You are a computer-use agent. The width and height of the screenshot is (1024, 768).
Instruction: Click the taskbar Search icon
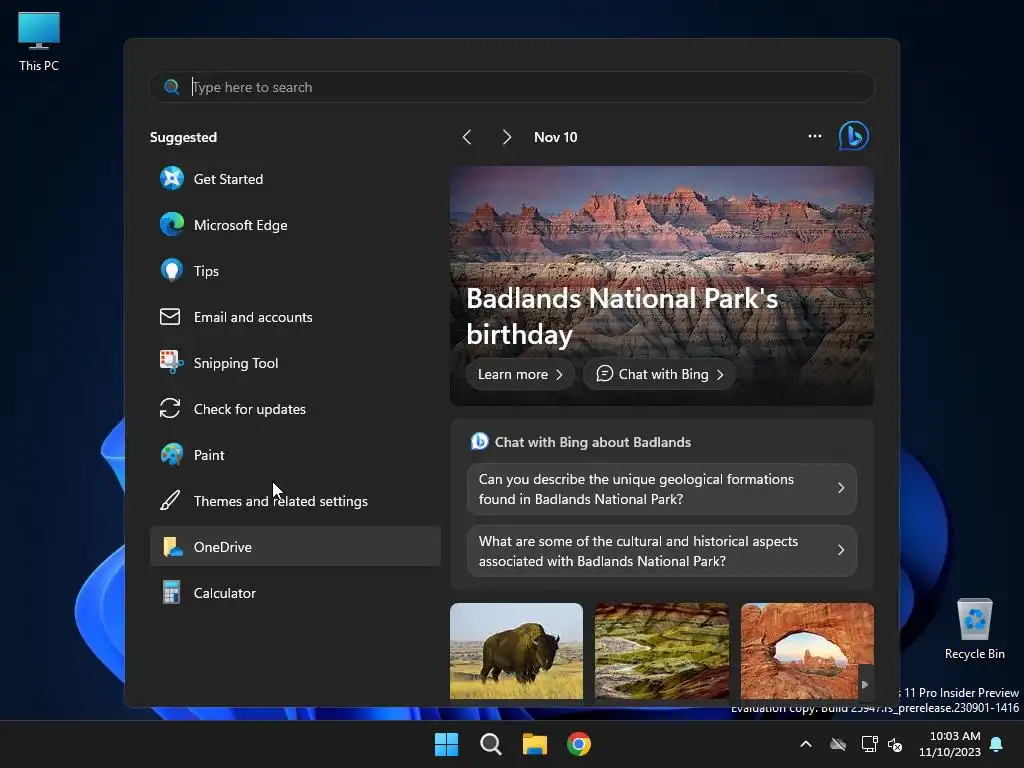490,744
